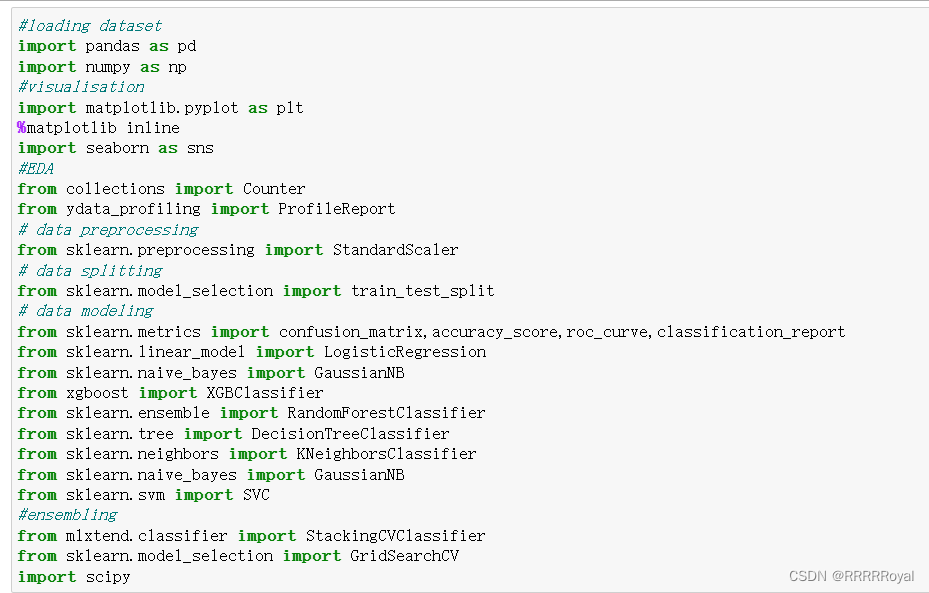The width and height of the screenshot is (929, 593).
Task: Click 'StackingCVClassifier' on mlxtend line
Action: click(395, 536)
